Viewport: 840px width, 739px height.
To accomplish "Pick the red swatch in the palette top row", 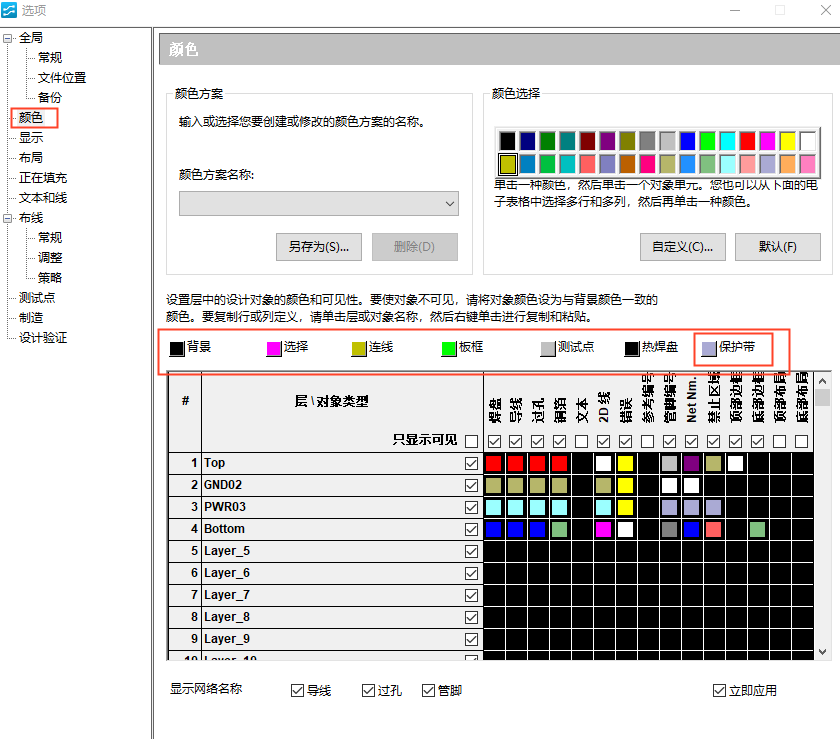I will (747, 141).
